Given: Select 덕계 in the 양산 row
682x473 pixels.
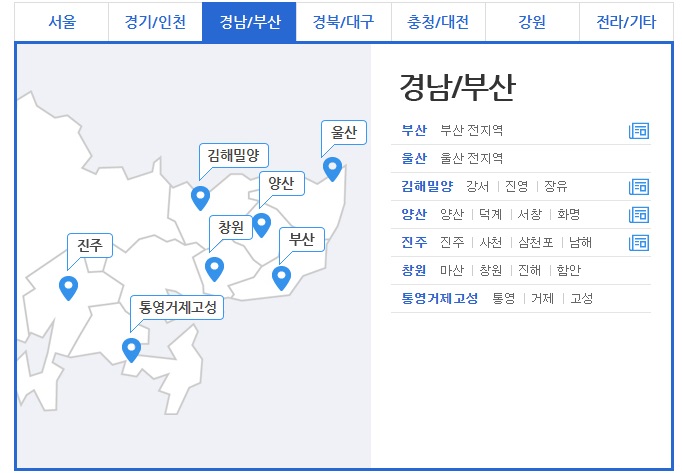Looking at the screenshot, I should (491, 214).
